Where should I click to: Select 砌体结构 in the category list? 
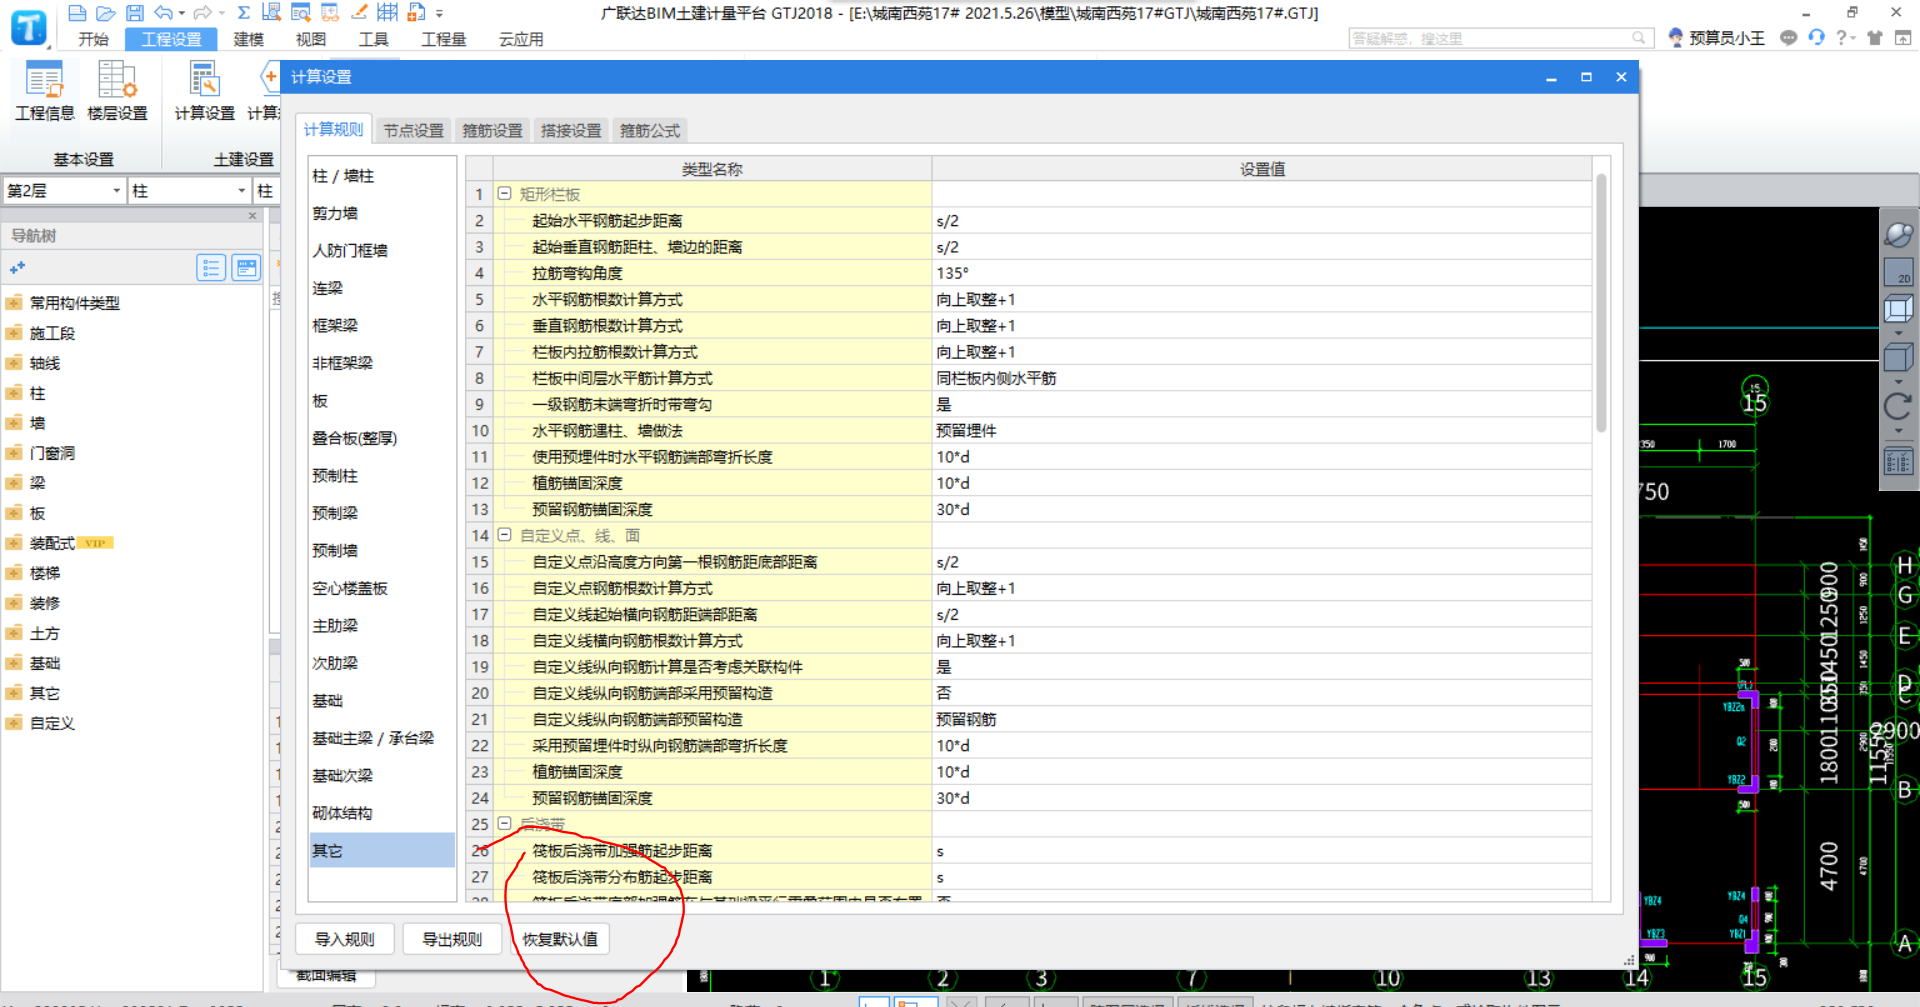(x=382, y=813)
